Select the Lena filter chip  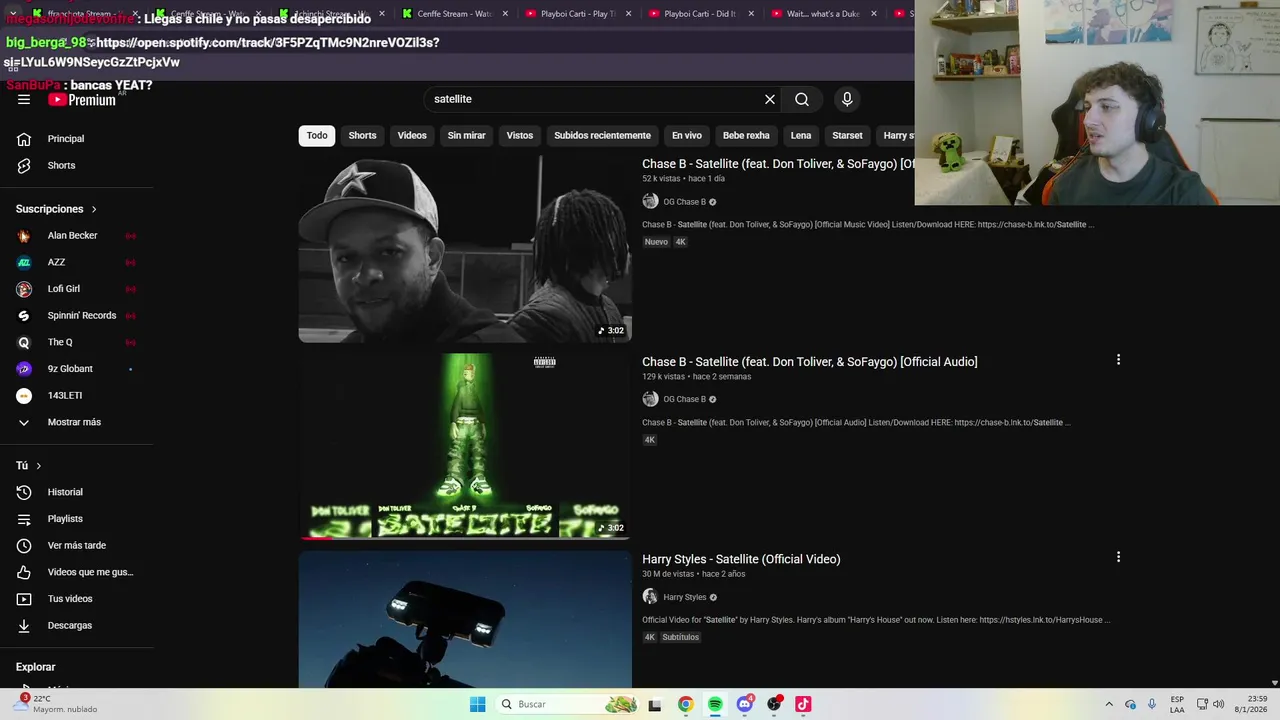pyautogui.click(x=801, y=136)
